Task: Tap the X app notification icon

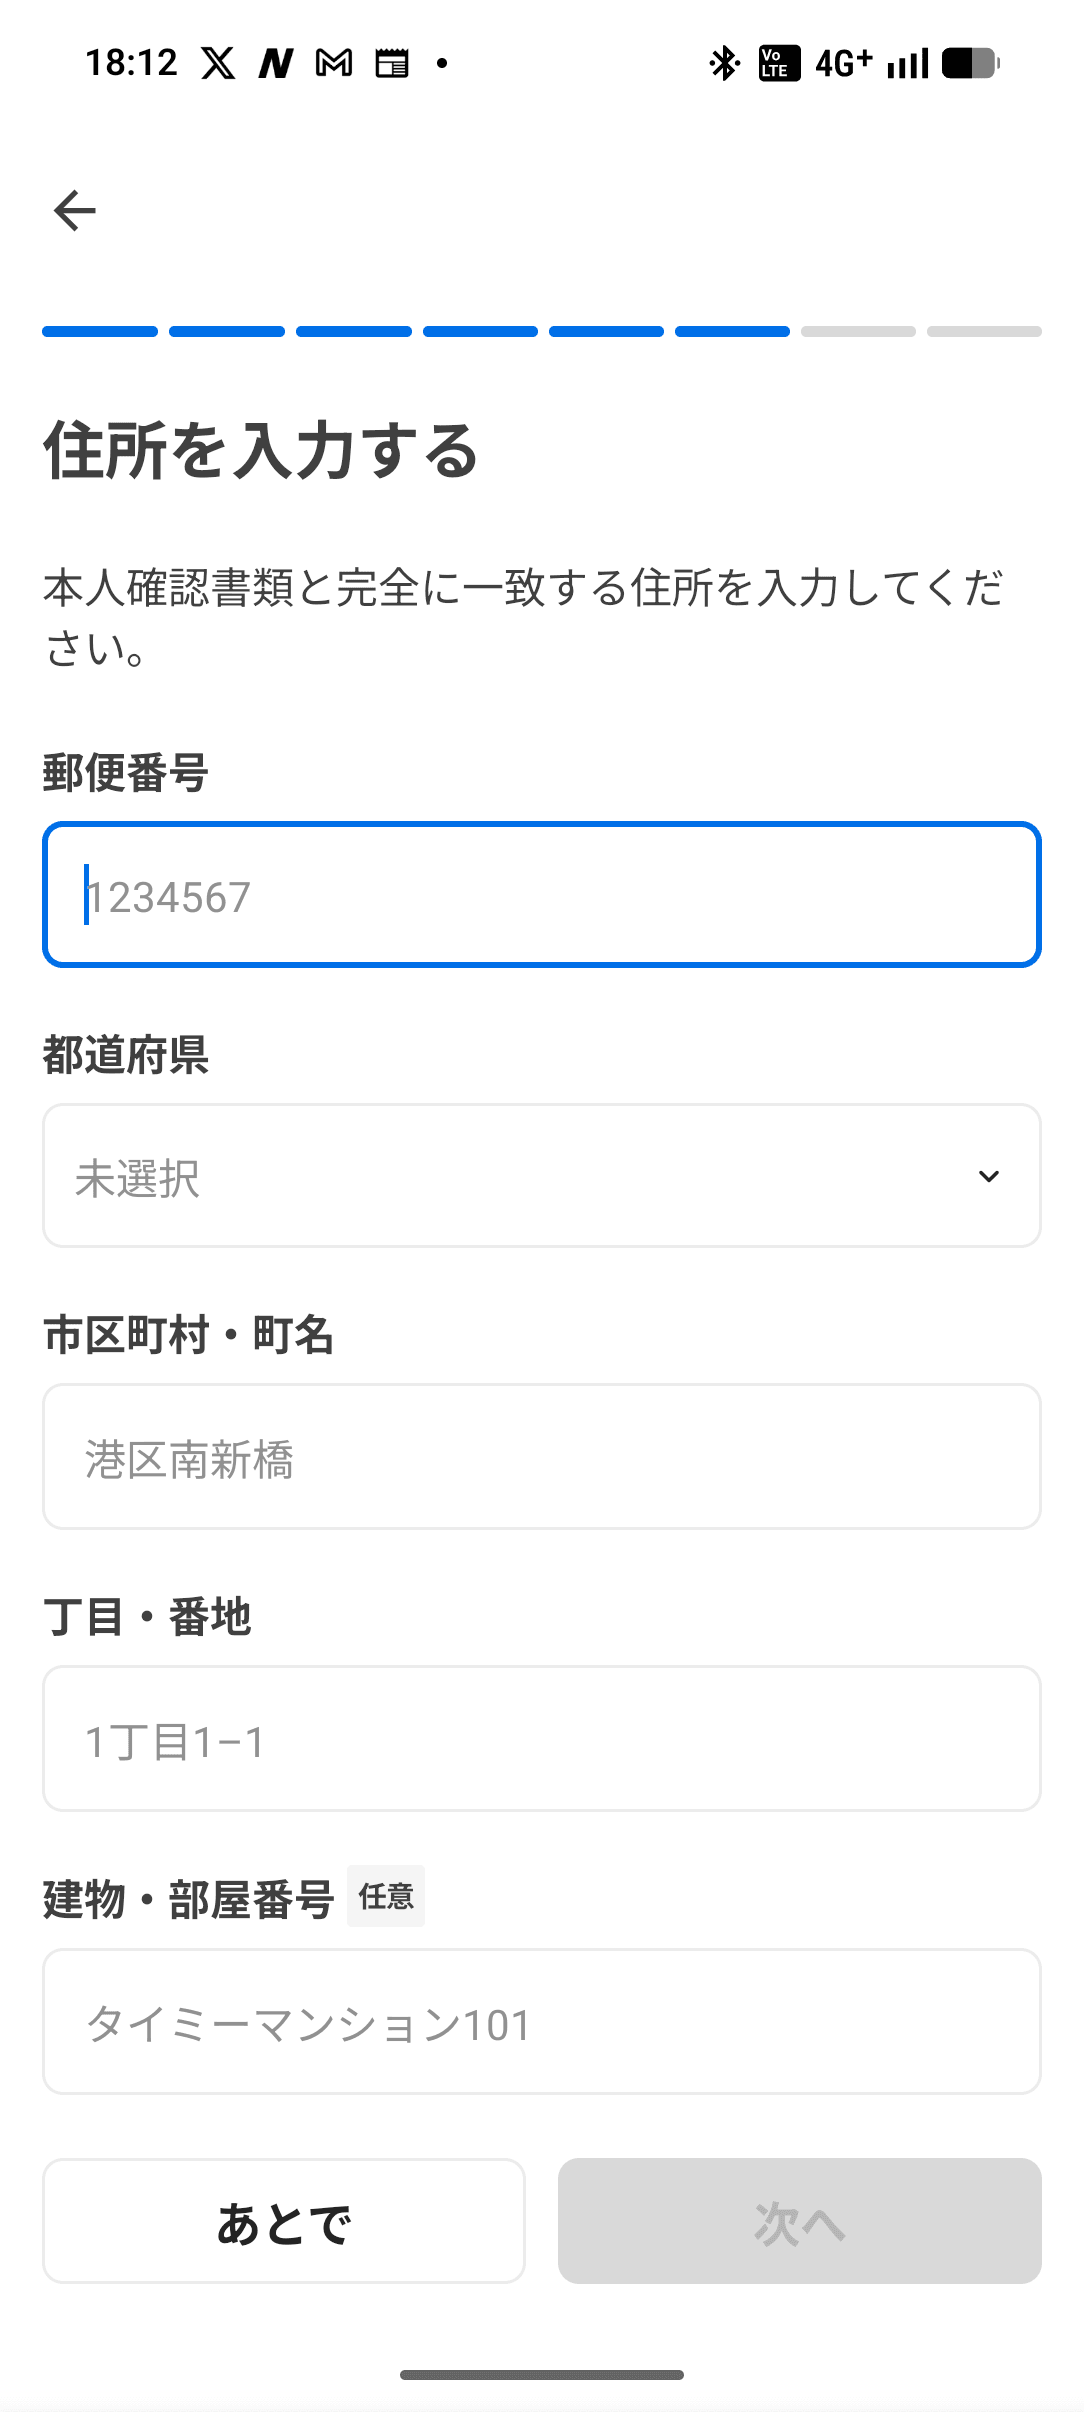Action: point(218,64)
